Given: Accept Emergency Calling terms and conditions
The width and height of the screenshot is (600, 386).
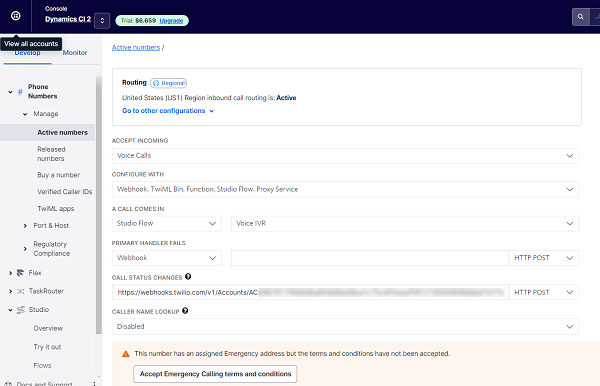Looking at the screenshot, I should (215, 374).
